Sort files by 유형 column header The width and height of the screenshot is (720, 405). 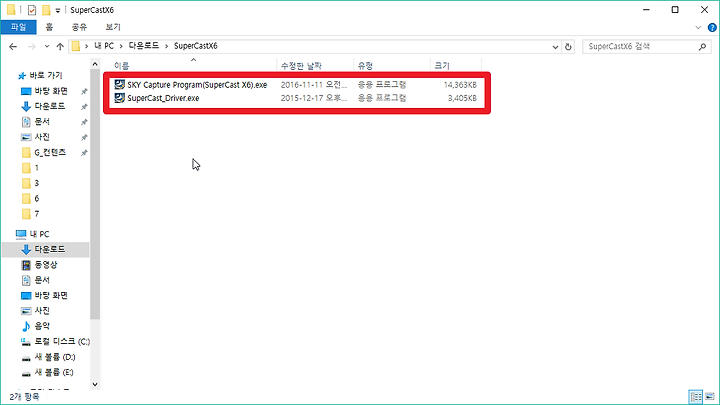click(x=366, y=66)
